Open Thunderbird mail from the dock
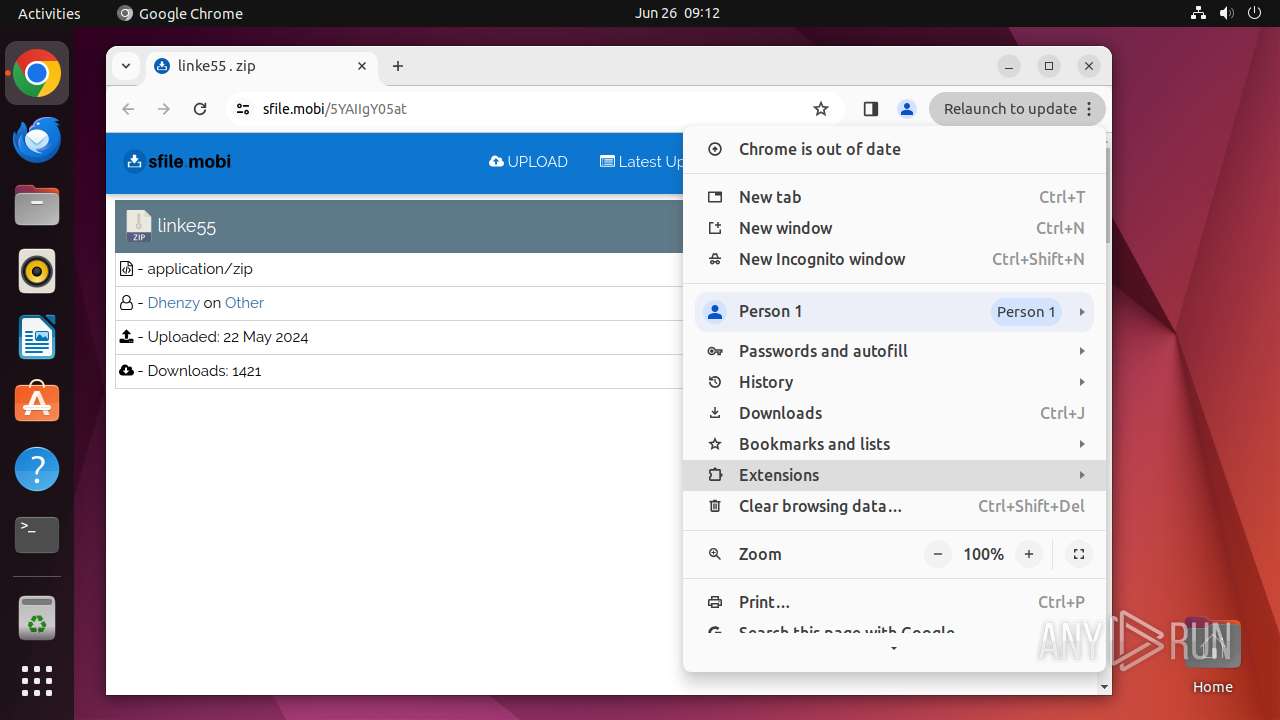 point(37,140)
